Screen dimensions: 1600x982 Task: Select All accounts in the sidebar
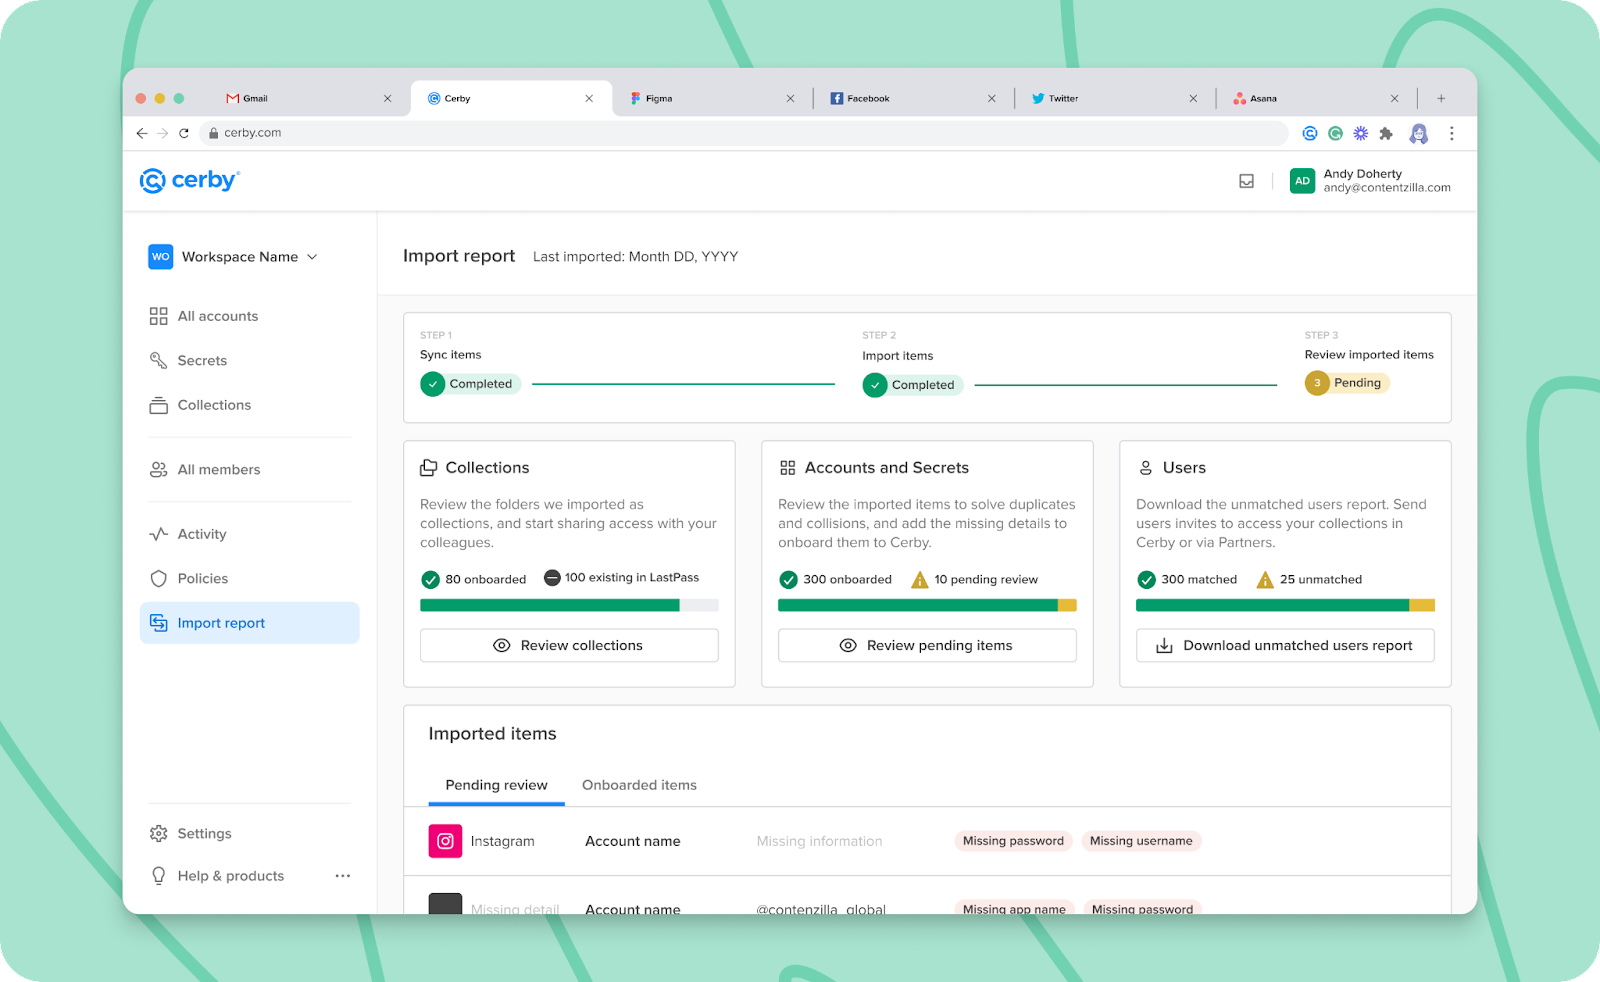point(217,315)
